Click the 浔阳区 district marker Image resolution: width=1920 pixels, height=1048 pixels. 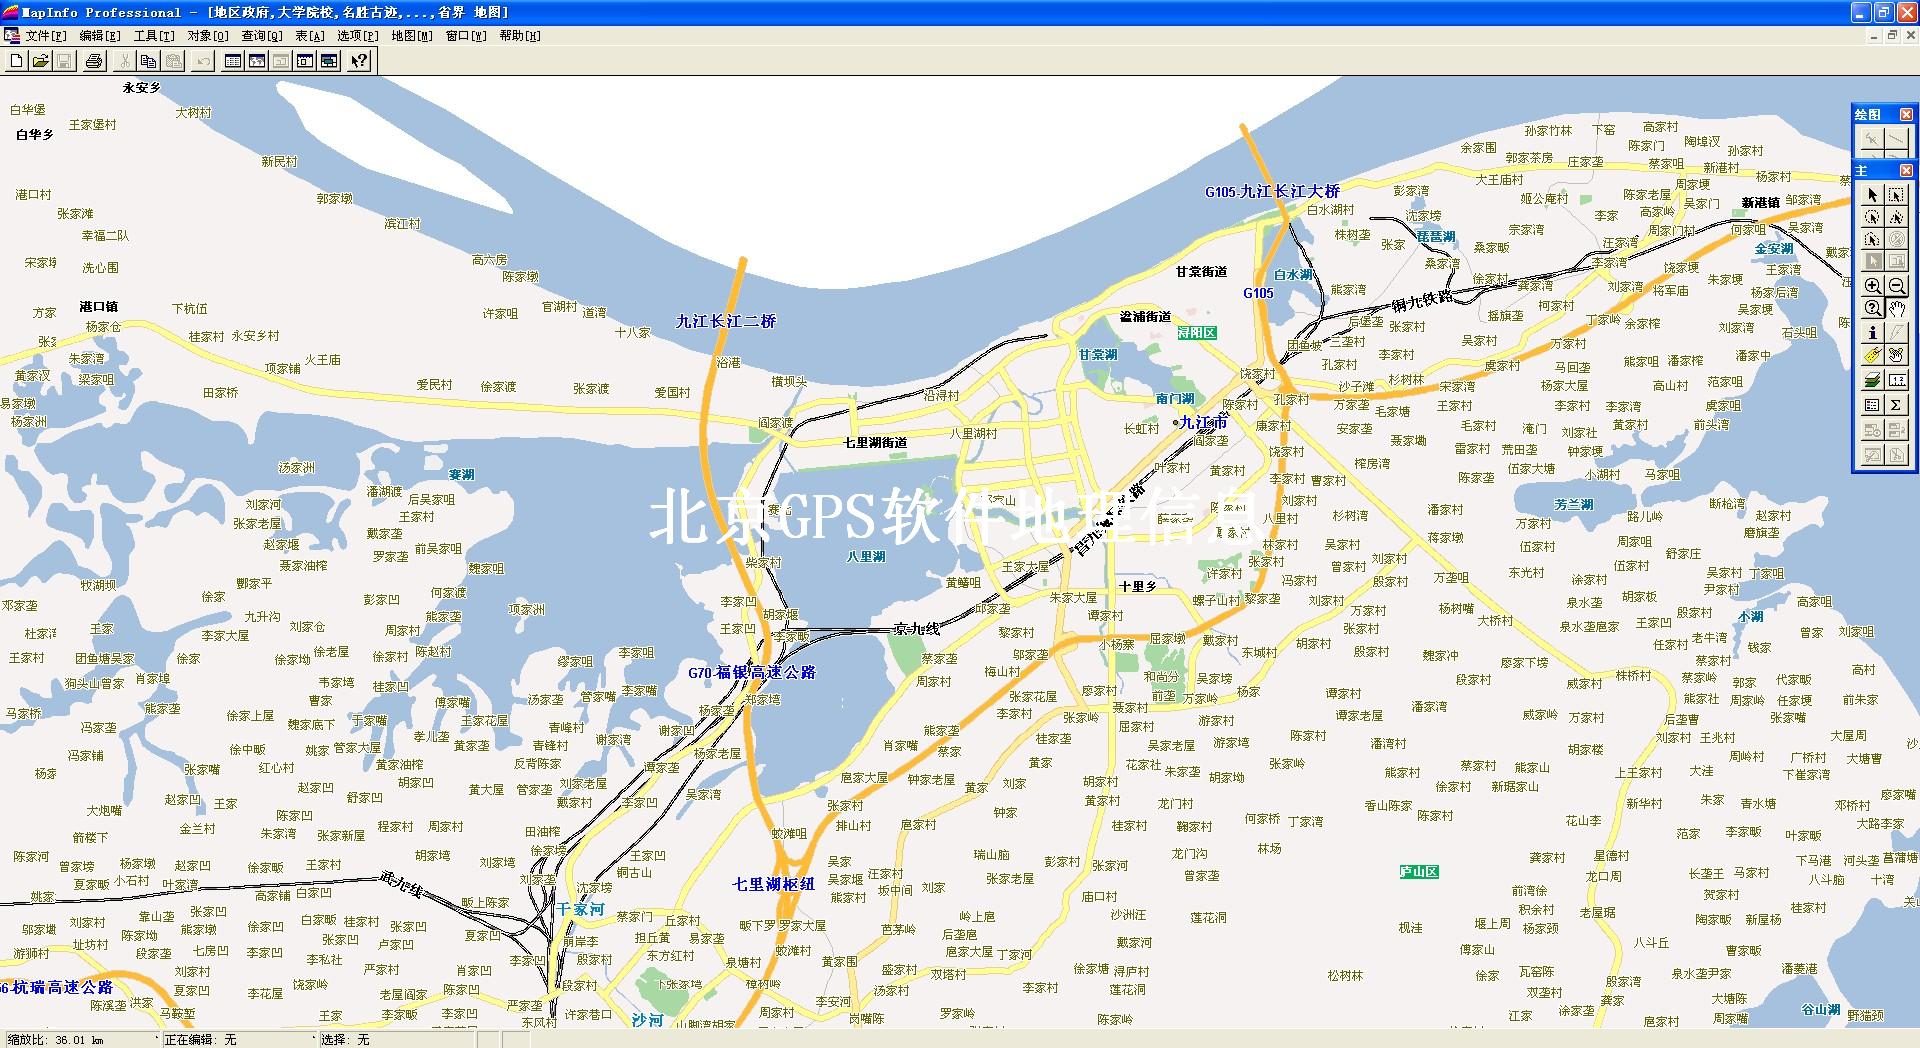coord(1197,333)
